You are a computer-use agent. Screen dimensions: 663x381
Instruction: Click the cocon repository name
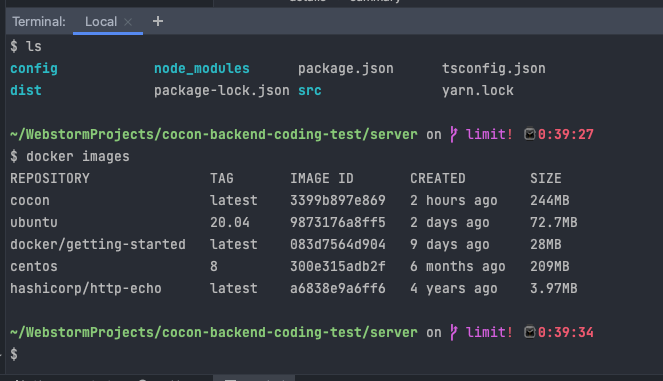[x=30, y=200]
